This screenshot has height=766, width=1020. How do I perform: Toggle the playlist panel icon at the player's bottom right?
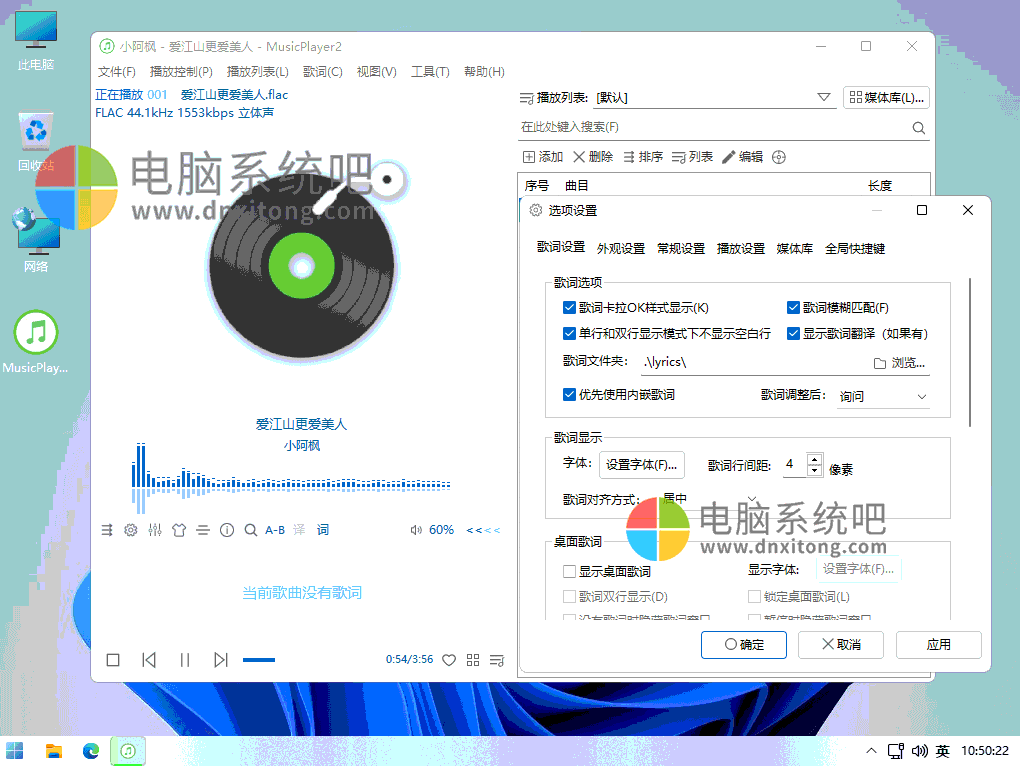click(x=497, y=660)
